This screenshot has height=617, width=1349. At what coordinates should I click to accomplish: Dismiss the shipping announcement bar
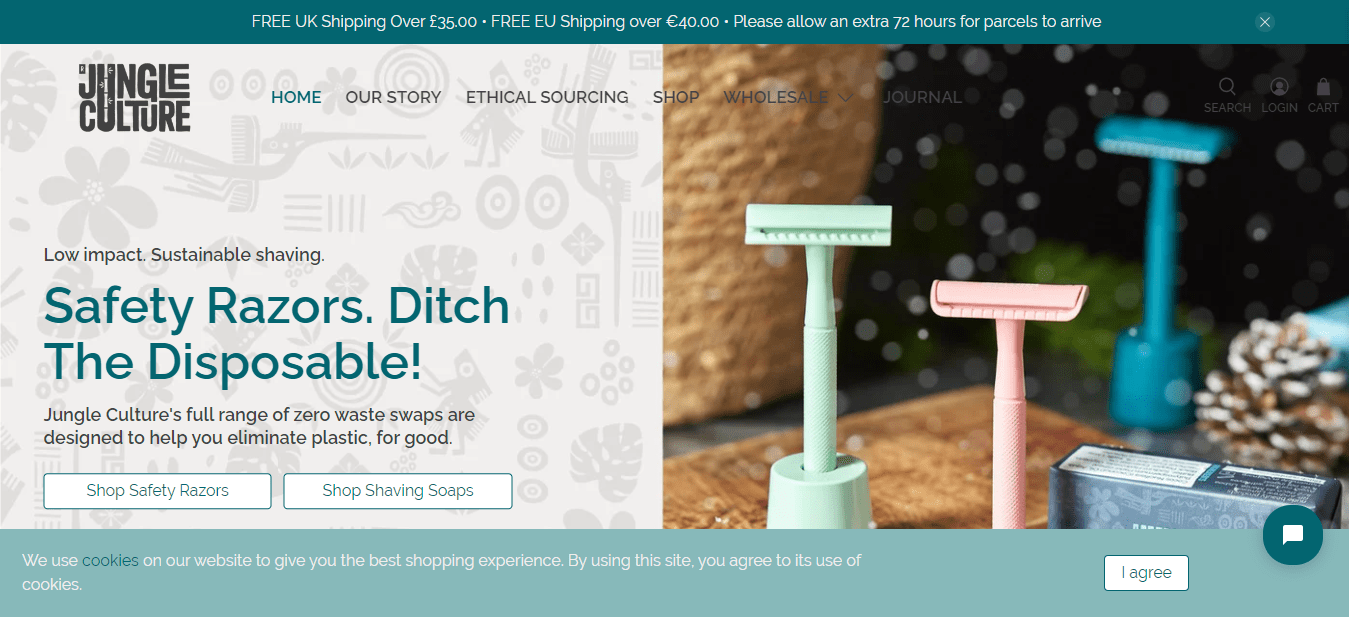point(1265,22)
